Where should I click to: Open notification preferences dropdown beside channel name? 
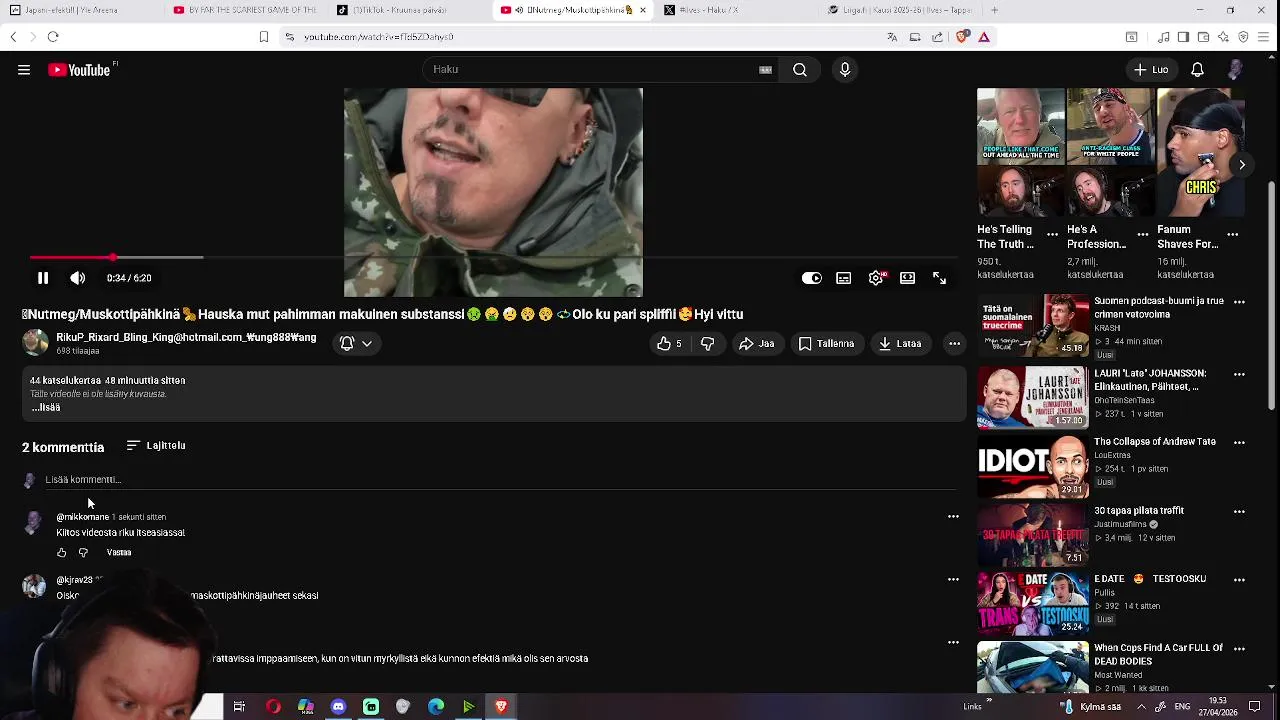point(356,343)
